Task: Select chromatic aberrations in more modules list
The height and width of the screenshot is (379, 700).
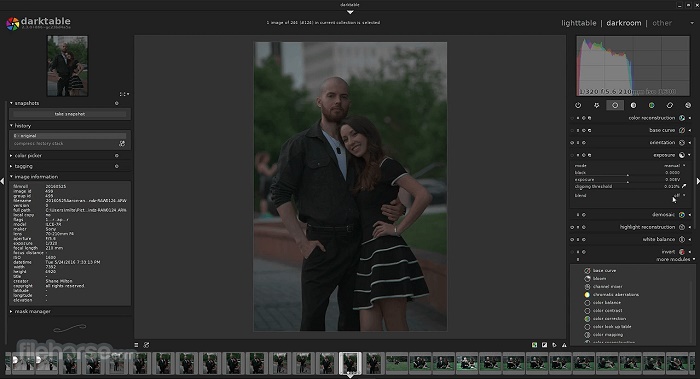Action: [616, 295]
